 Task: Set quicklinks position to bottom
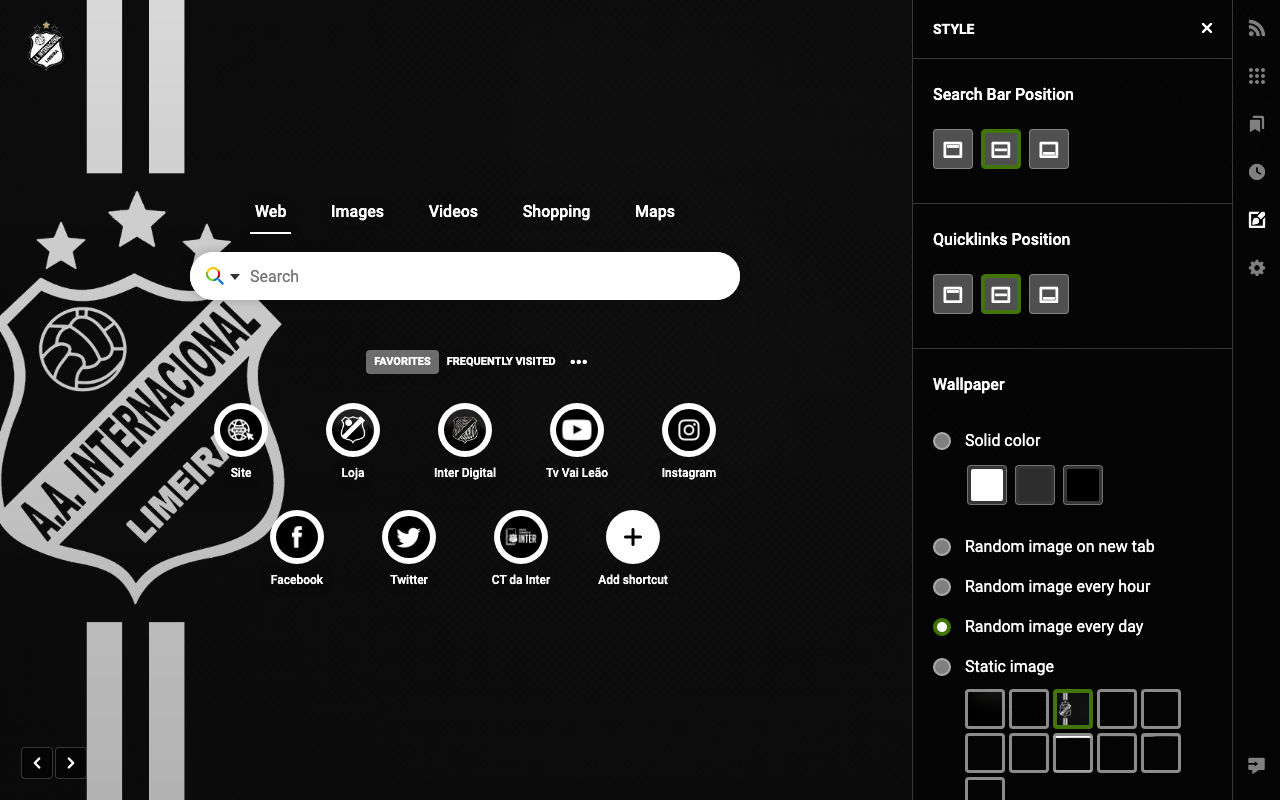click(x=1049, y=295)
